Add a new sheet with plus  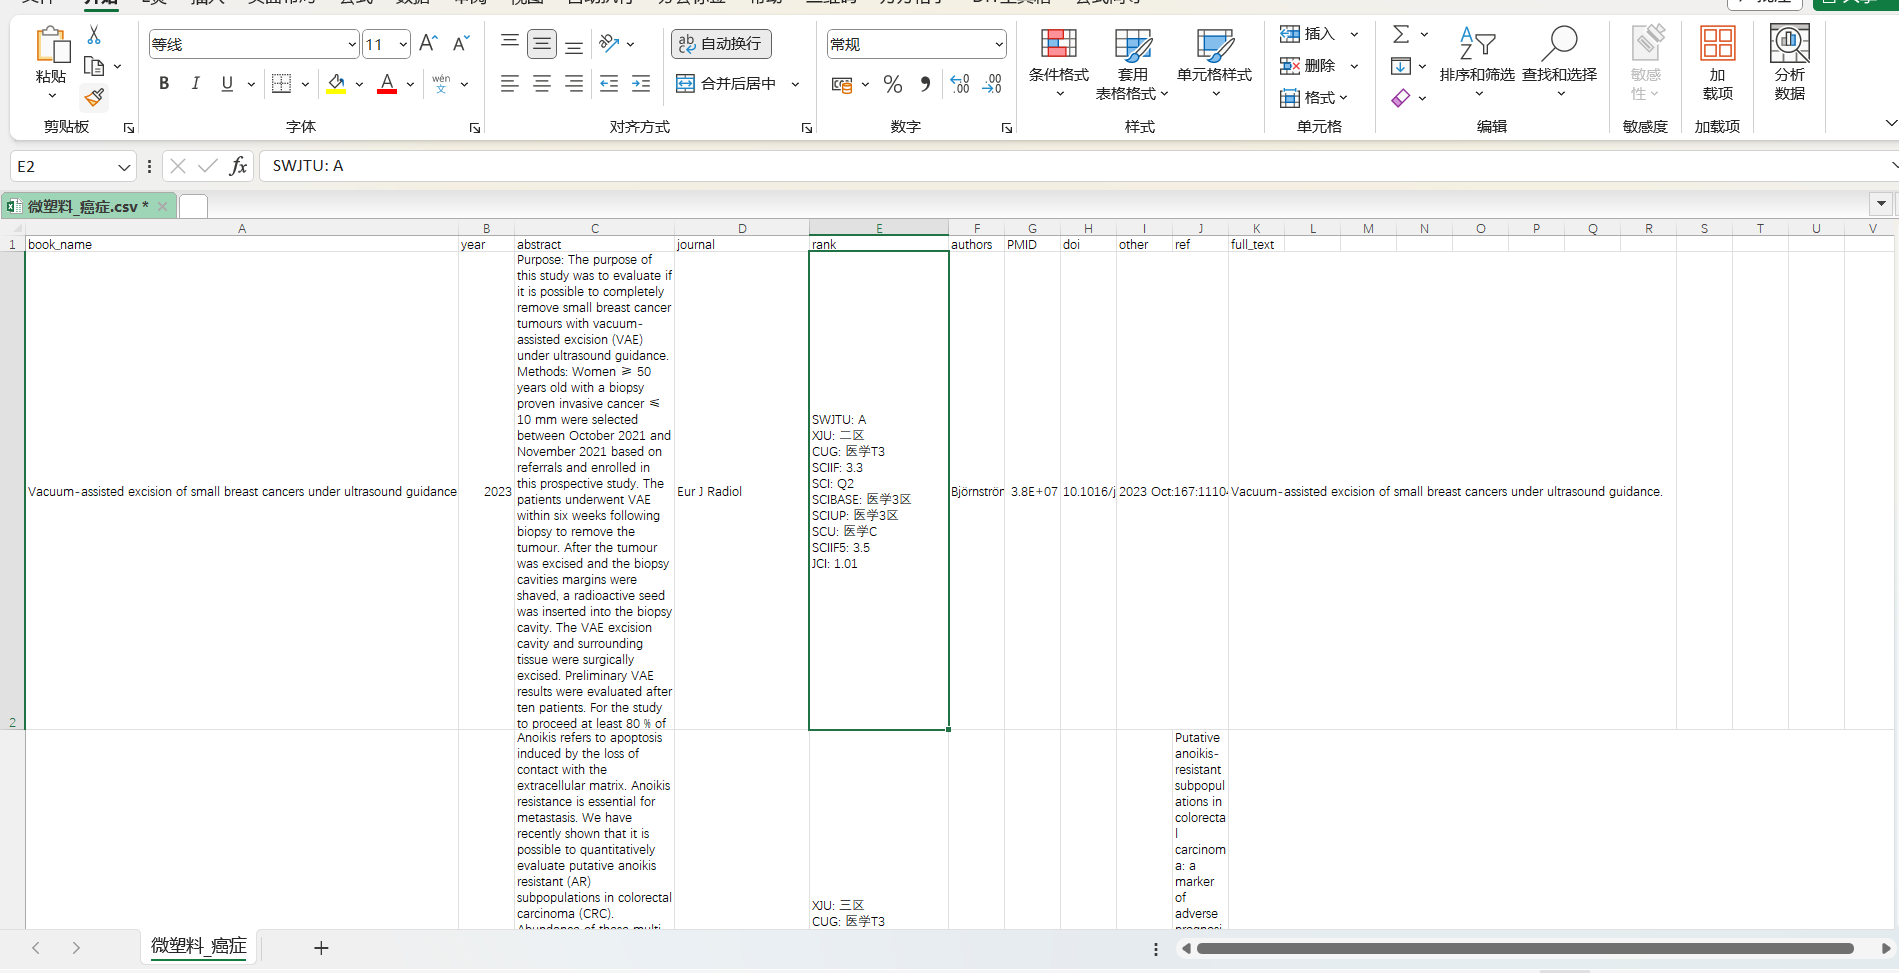click(321, 947)
